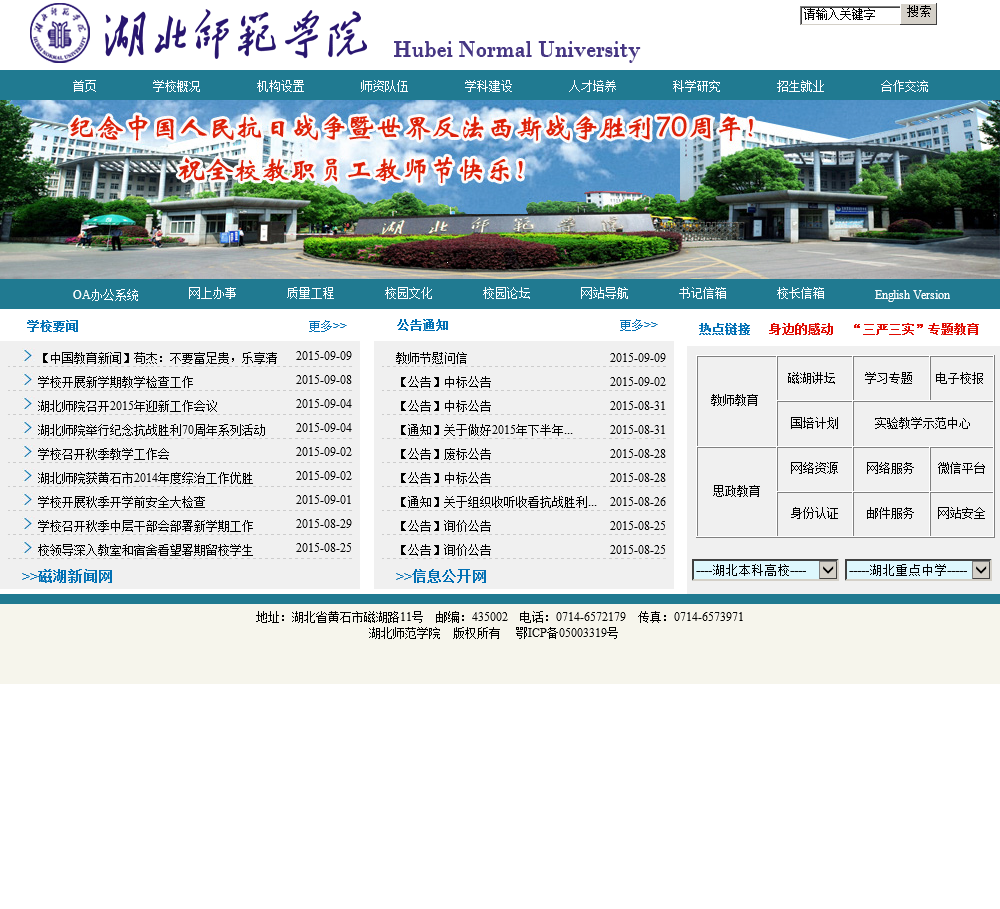Open the 湖北本科高校 dropdown
1000x909 pixels.
765,570
